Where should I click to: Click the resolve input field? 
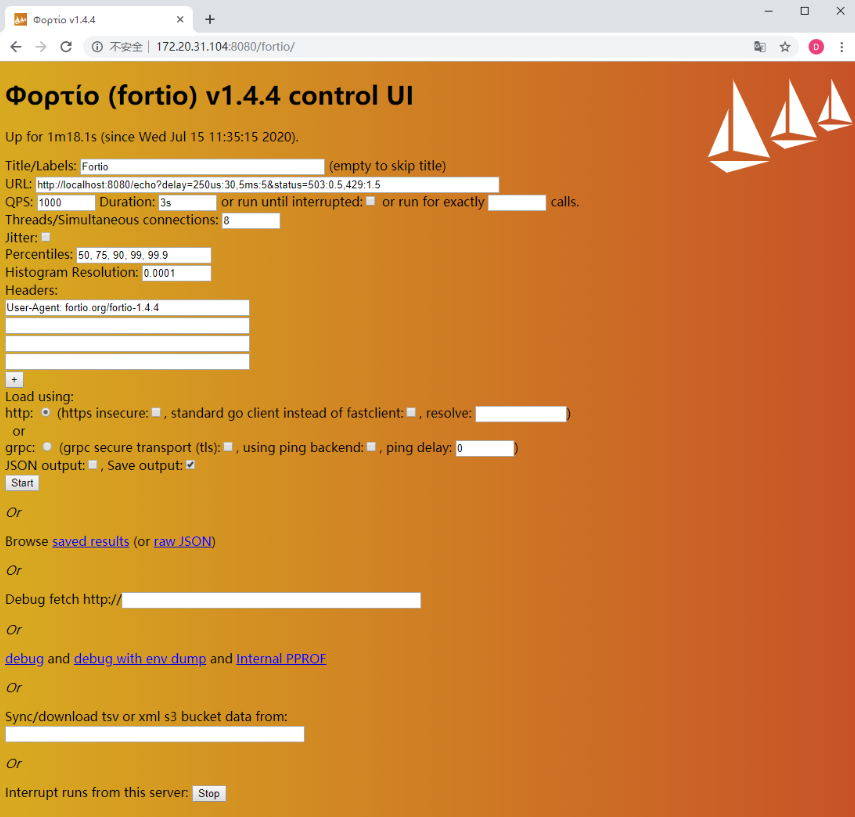521,414
